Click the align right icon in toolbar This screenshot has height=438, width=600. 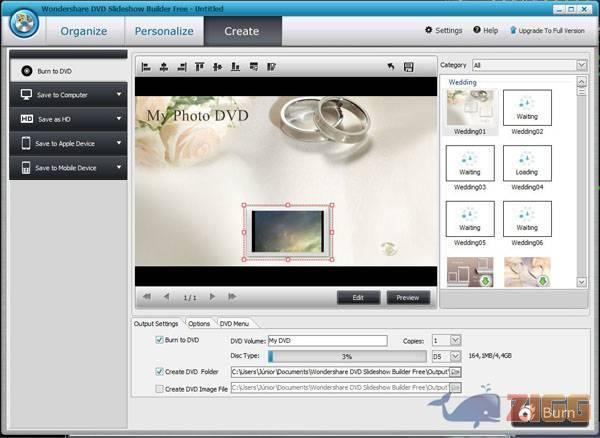point(181,67)
